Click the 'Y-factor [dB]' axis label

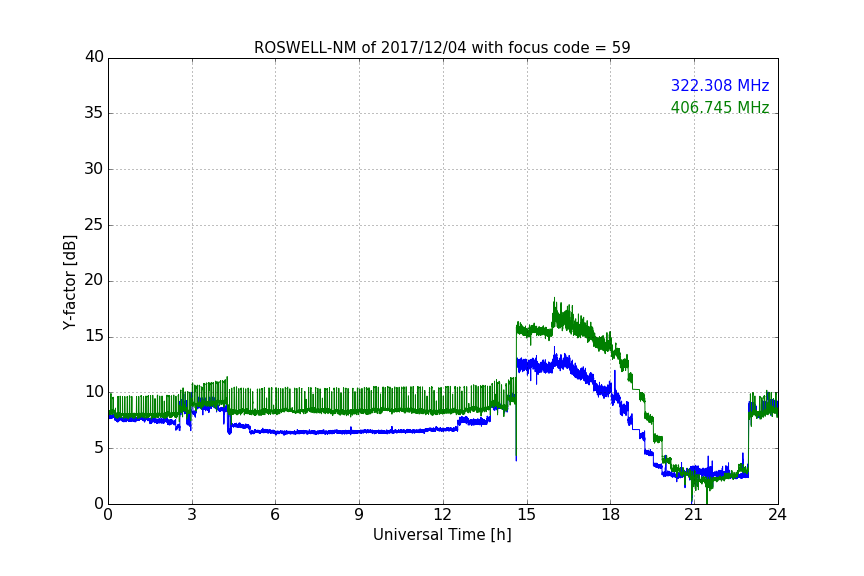pyautogui.click(x=69, y=282)
